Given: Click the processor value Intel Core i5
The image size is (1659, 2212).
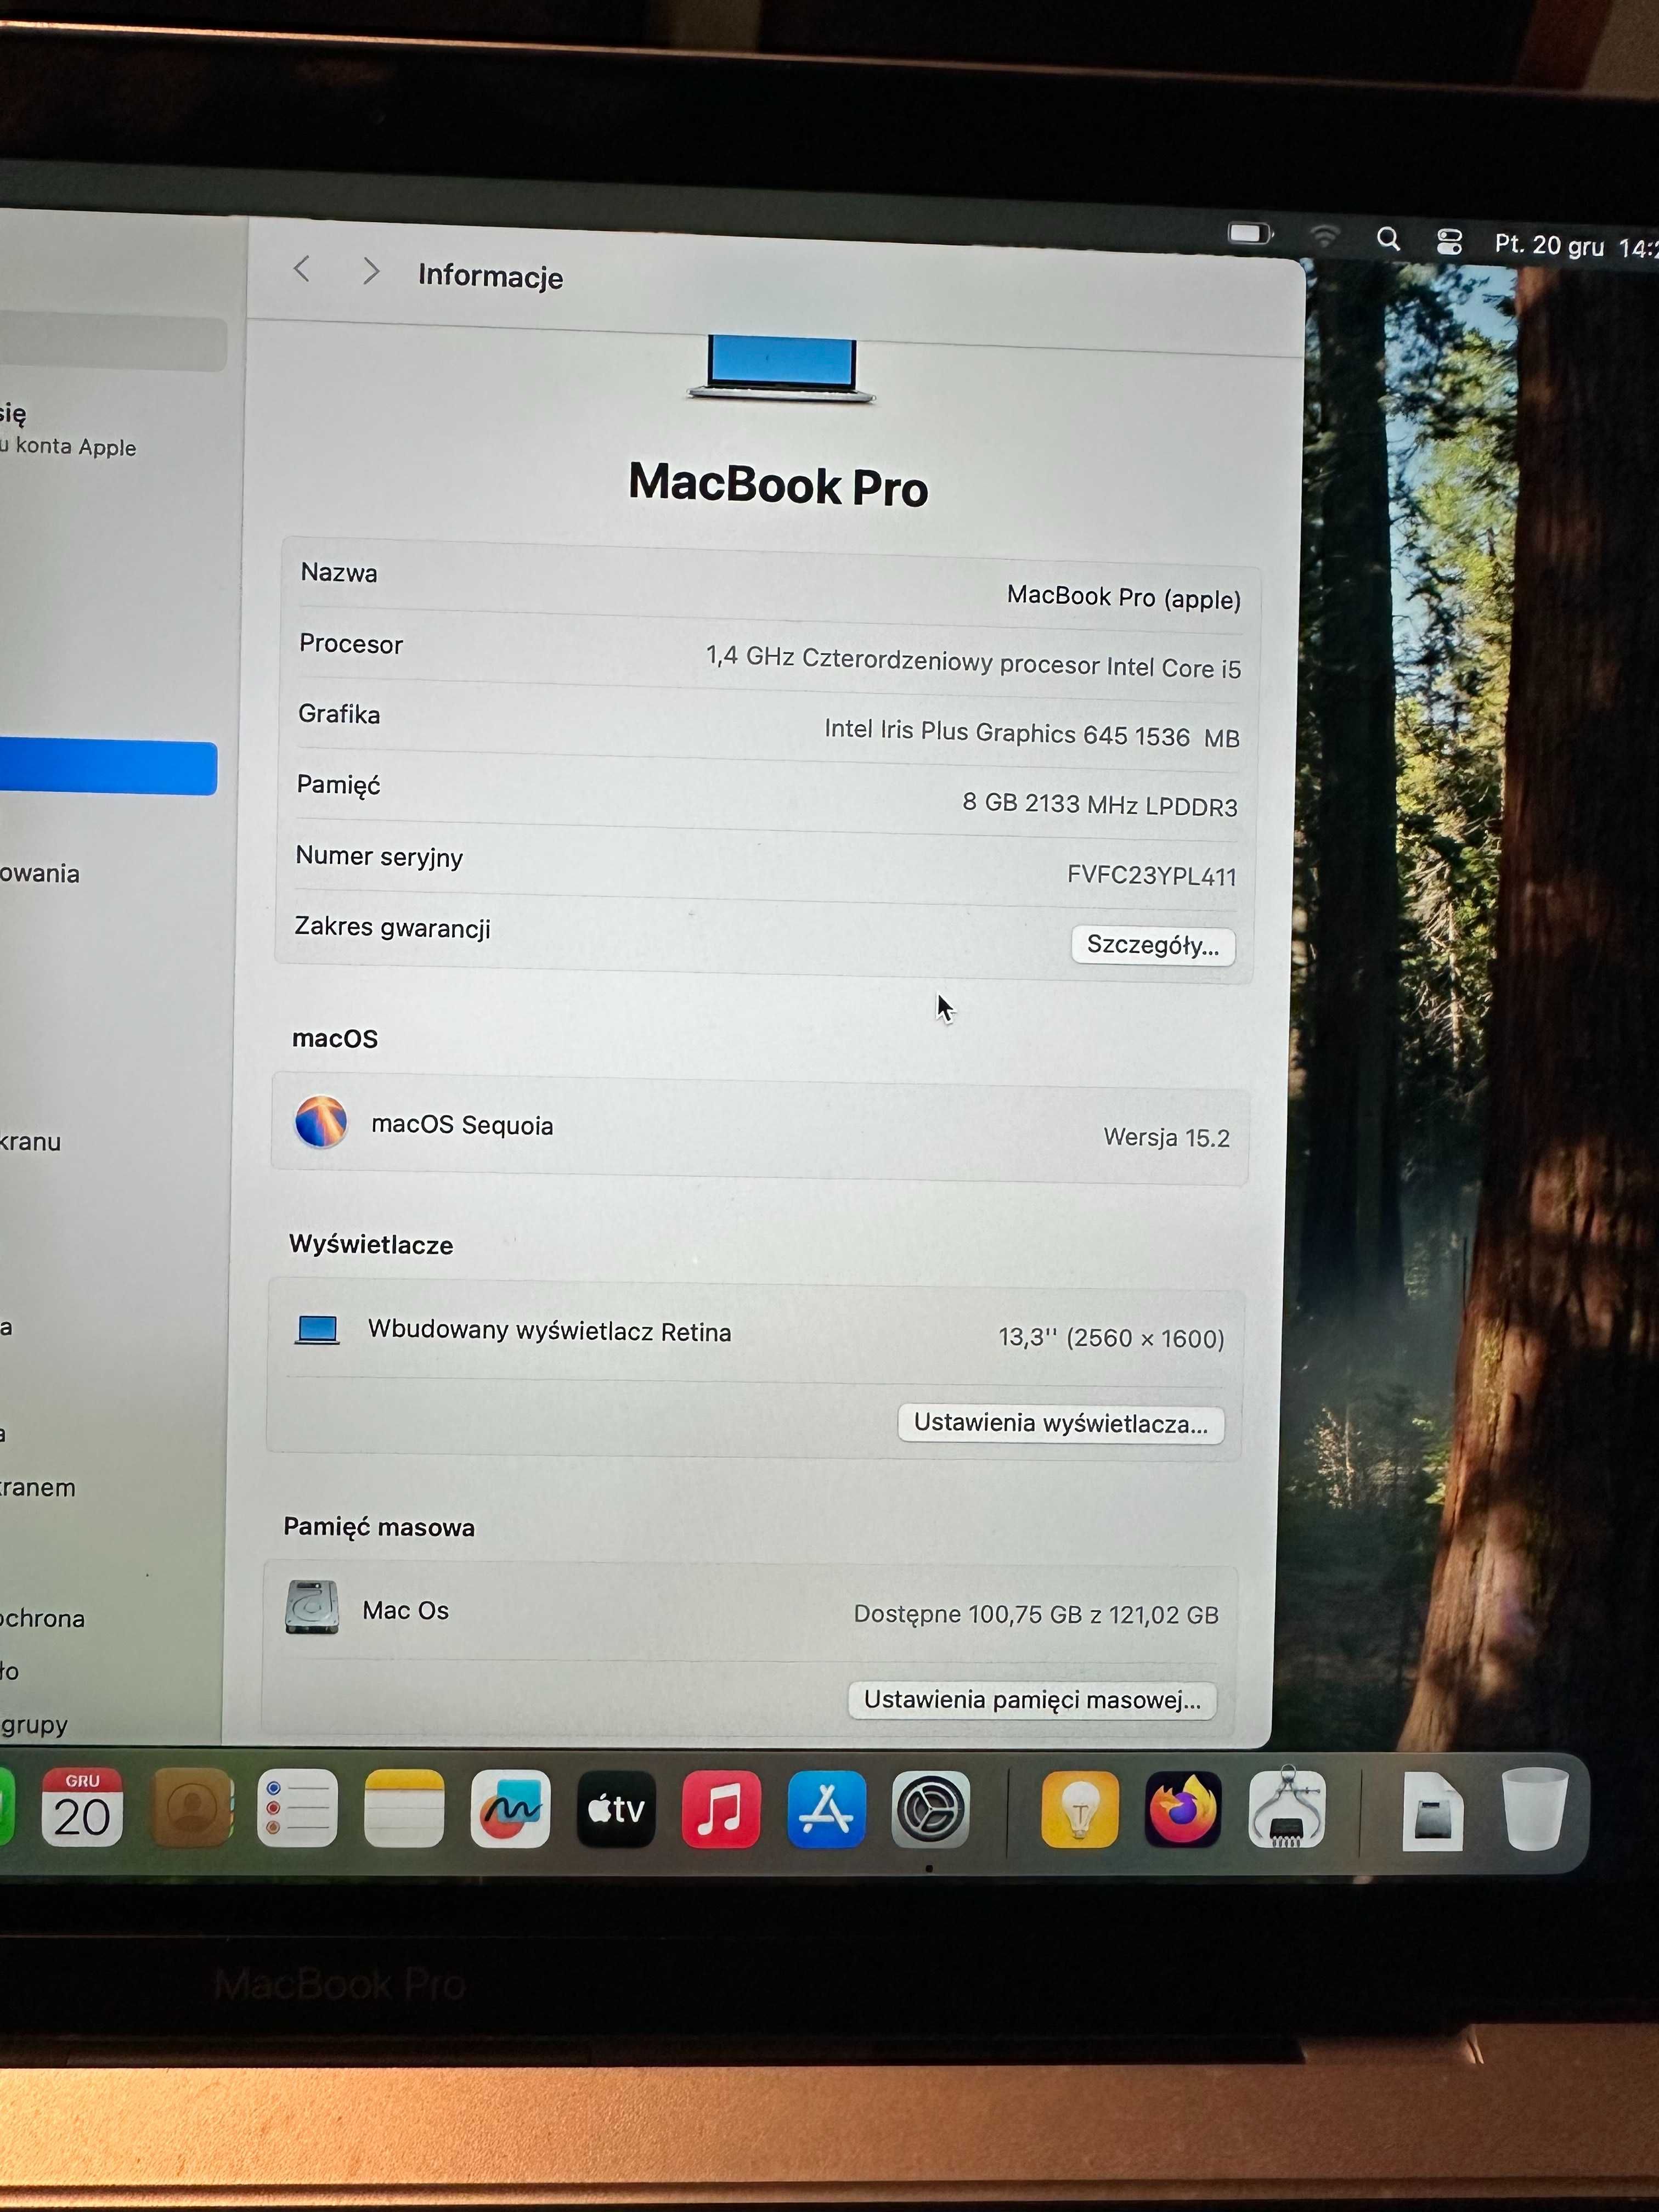Looking at the screenshot, I should pos(973,662).
